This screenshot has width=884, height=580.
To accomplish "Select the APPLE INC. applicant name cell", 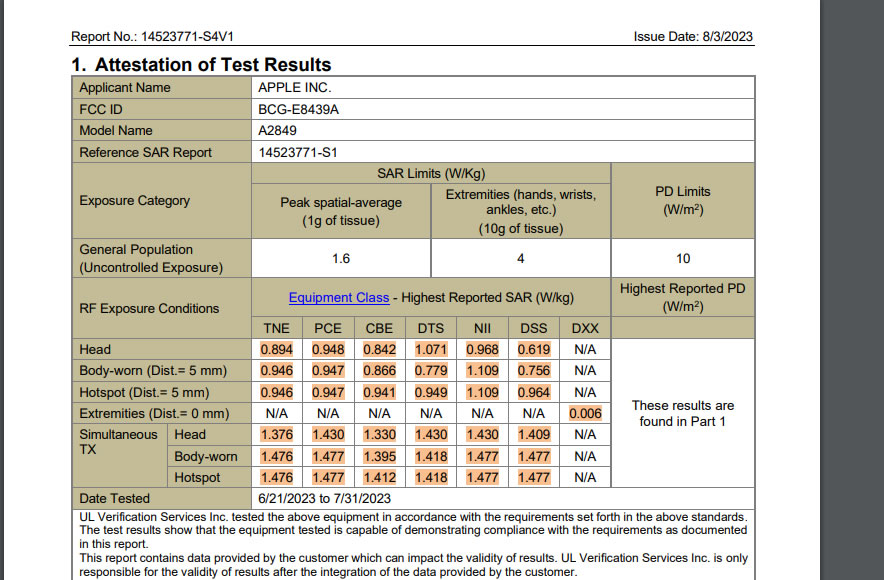I will click(295, 88).
